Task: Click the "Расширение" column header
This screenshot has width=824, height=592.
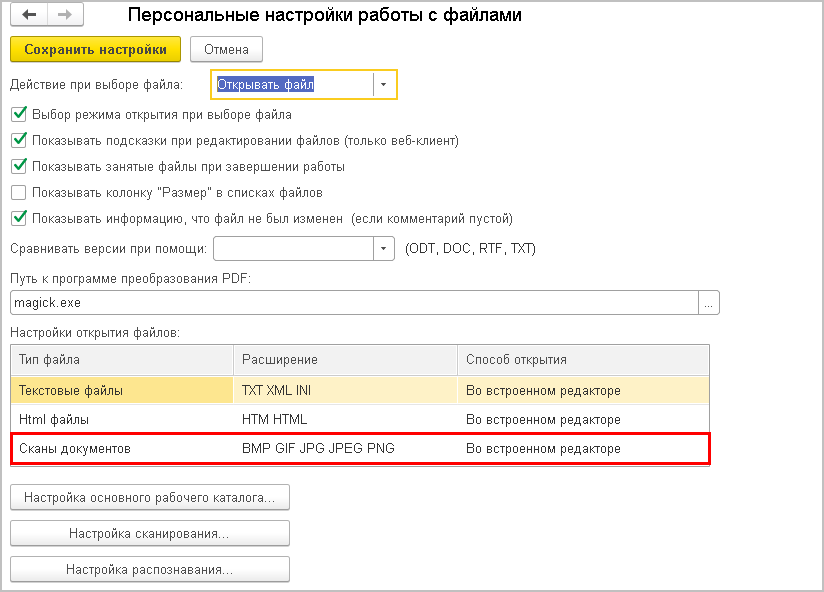Action: [x=345, y=359]
